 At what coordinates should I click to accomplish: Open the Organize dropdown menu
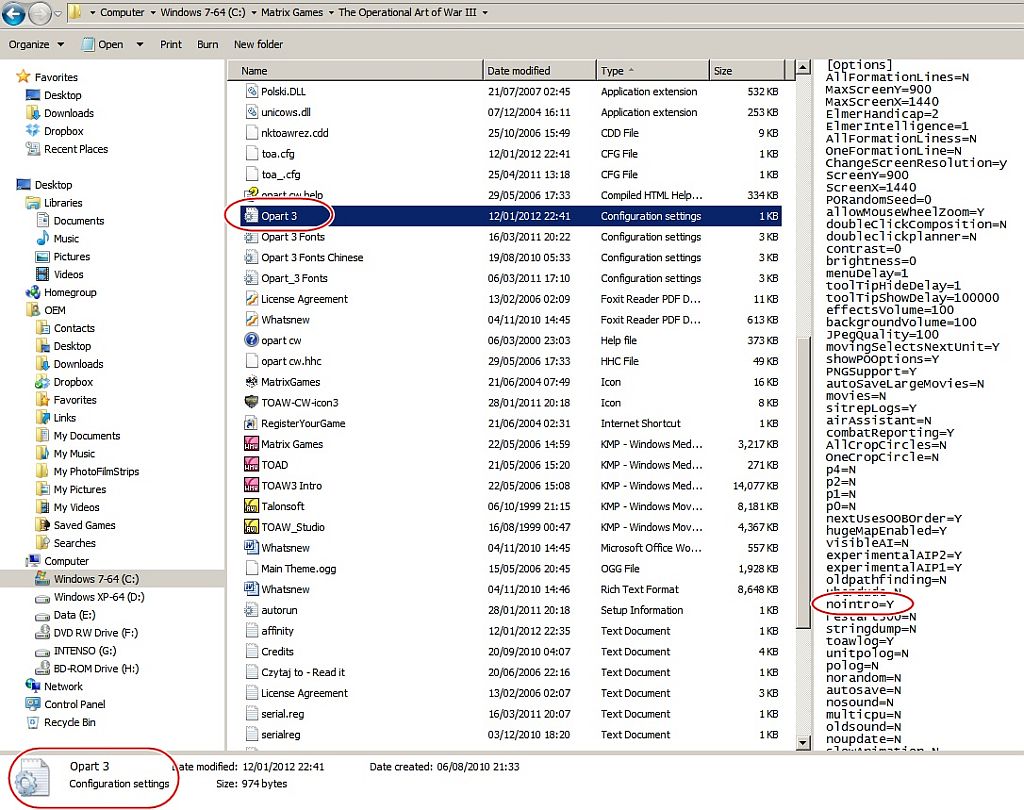(37, 44)
